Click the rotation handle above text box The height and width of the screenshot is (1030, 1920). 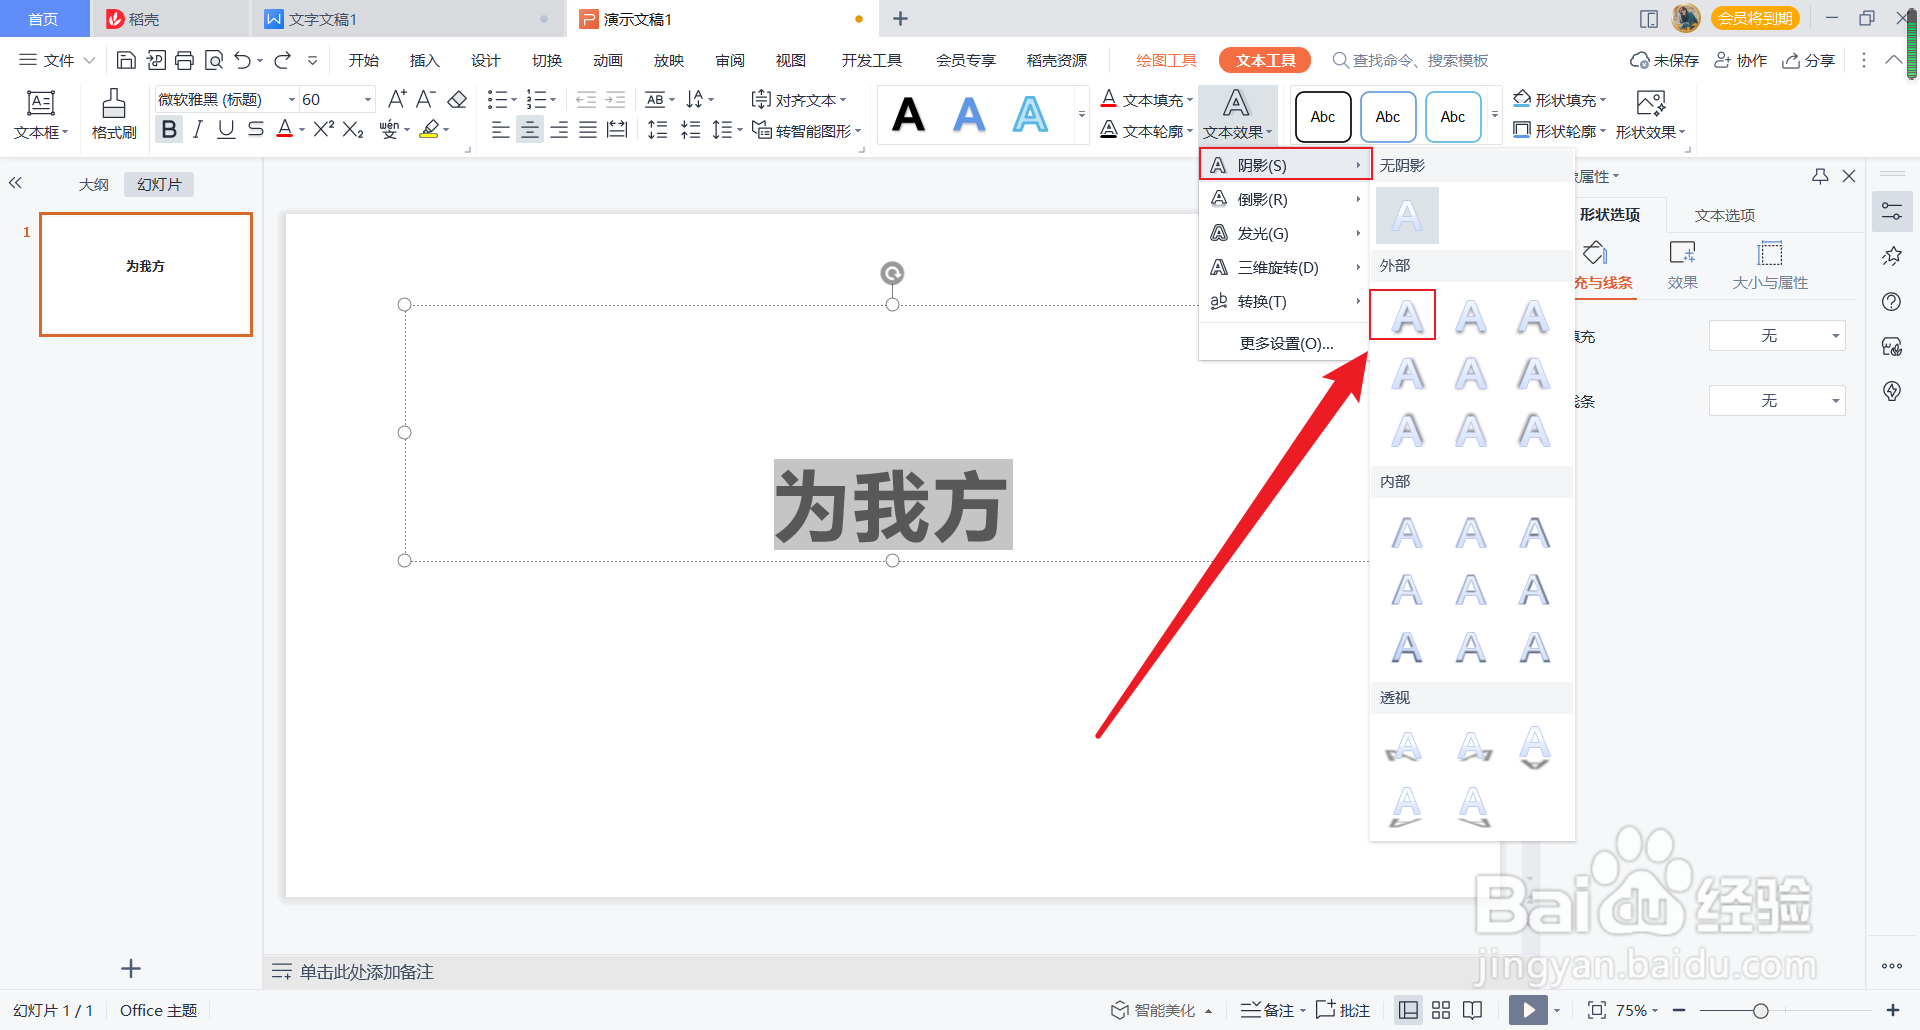click(892, 273)
